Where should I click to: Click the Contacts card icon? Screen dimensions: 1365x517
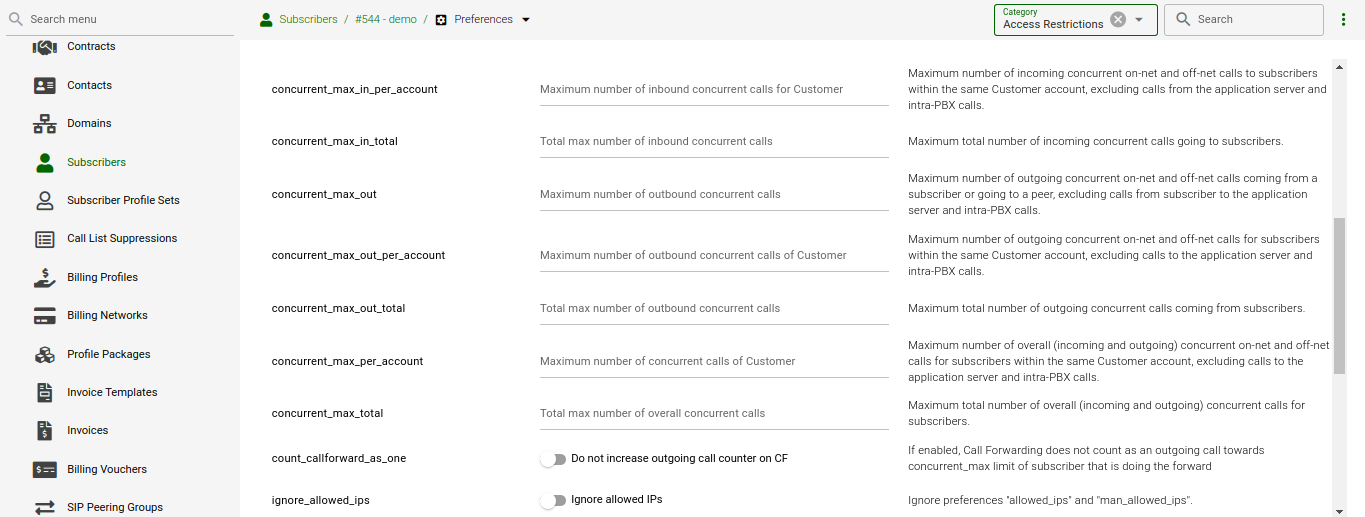tap(45, 86)
